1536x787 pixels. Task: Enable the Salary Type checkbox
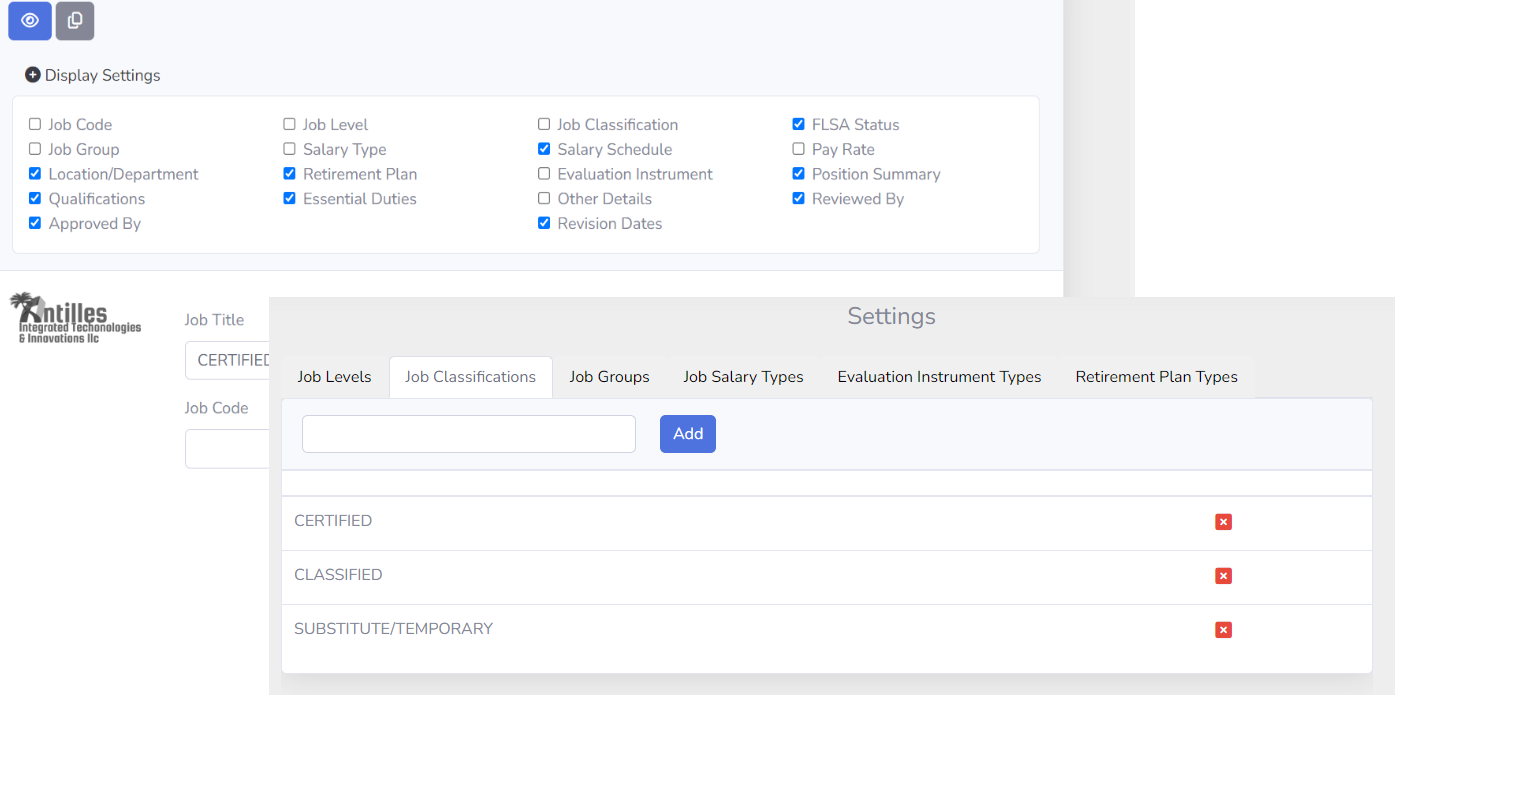point(289,149)
